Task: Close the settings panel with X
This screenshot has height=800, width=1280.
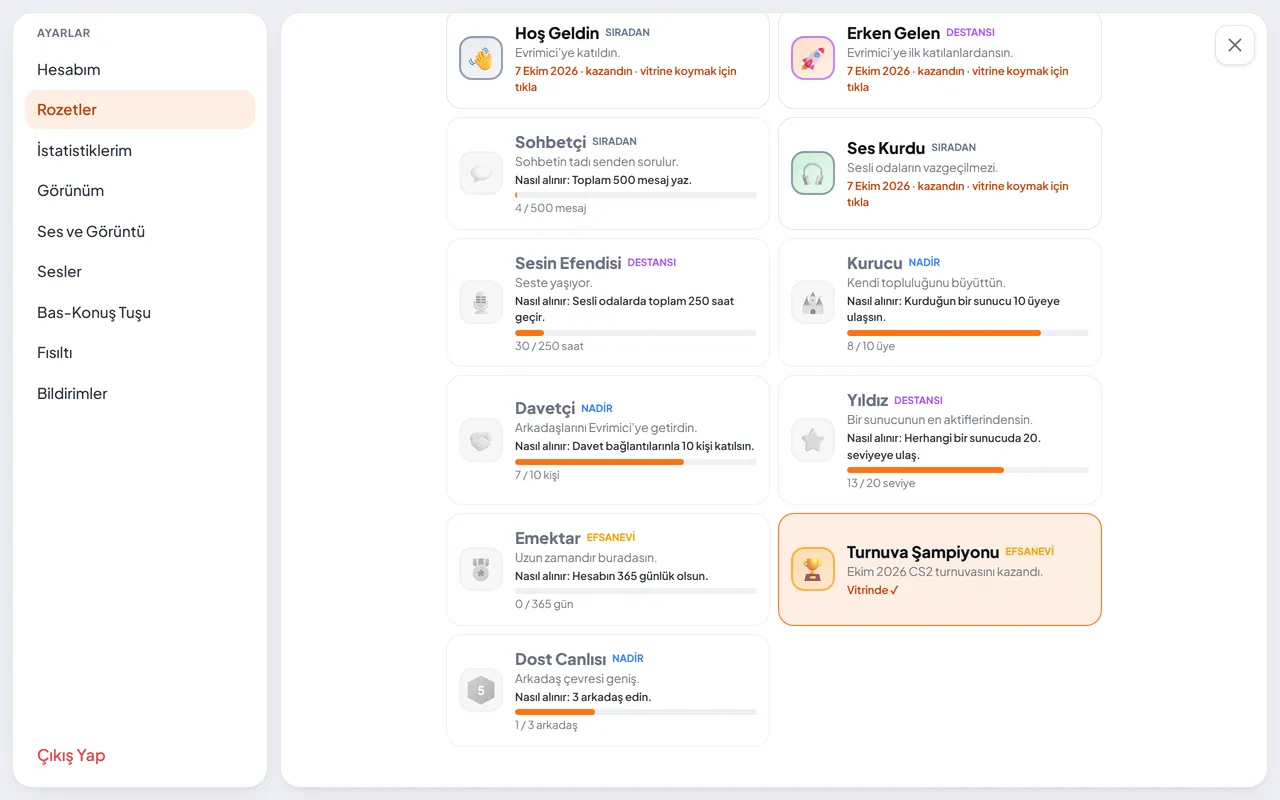Action: tap(1235, 45)
